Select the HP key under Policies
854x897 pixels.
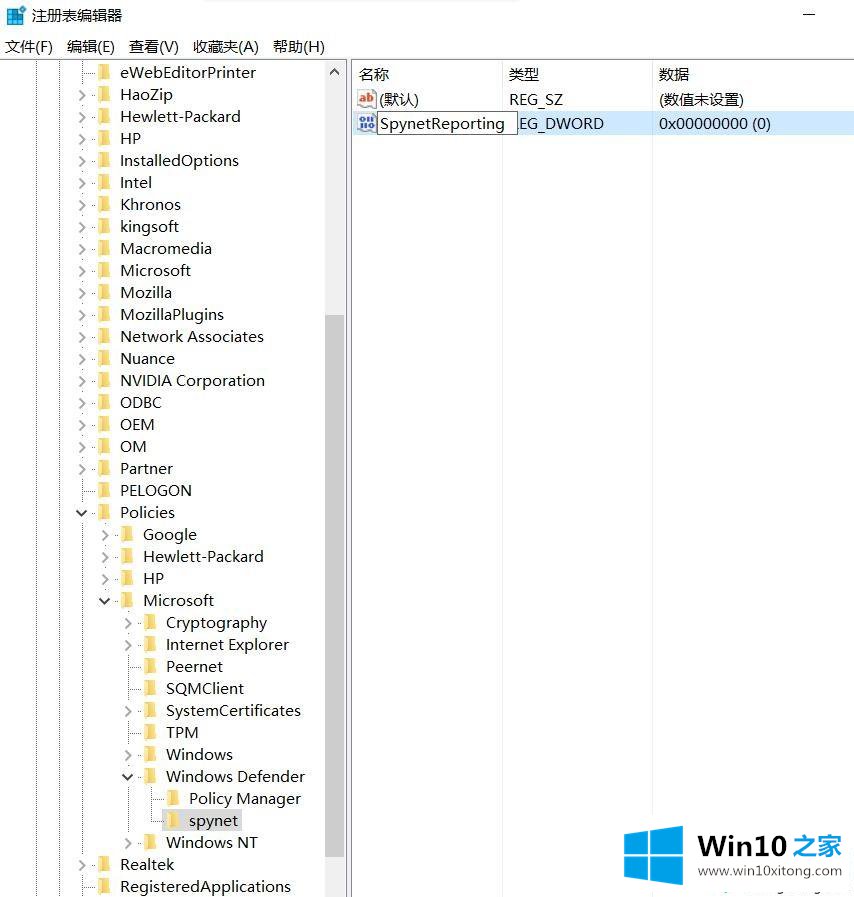point(153,578)
